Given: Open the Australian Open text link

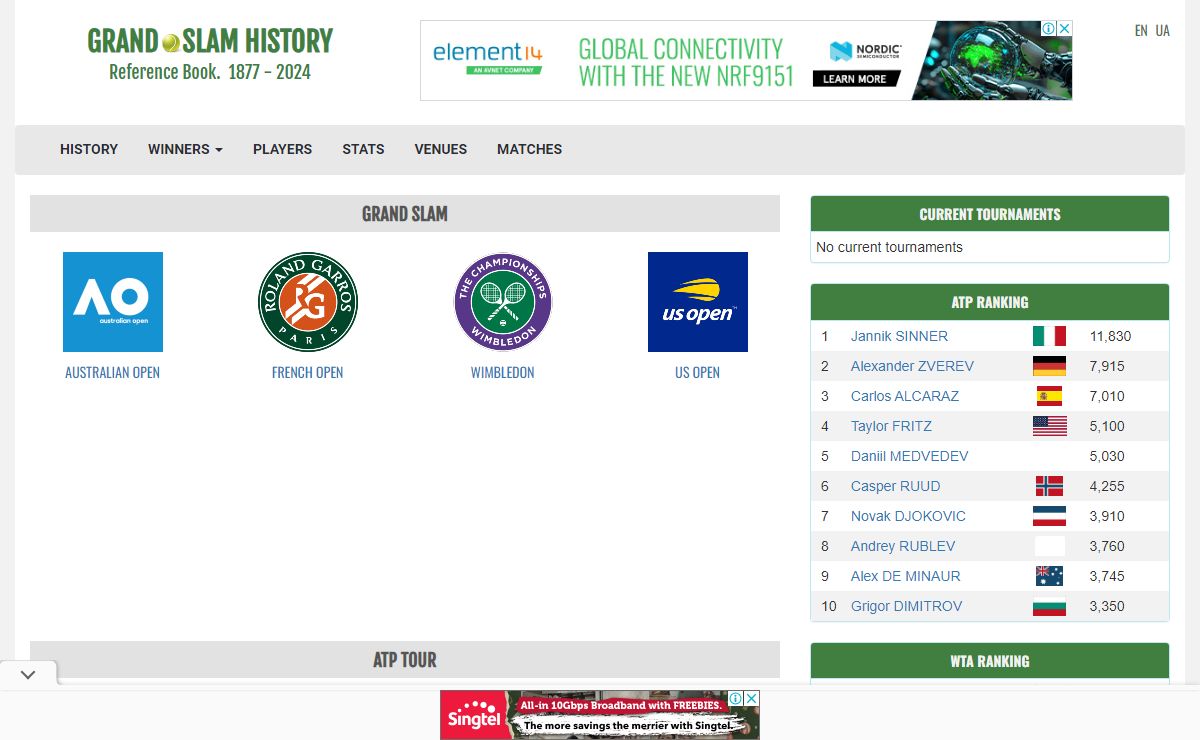Looking at the screenshot, I should (113, 372).
